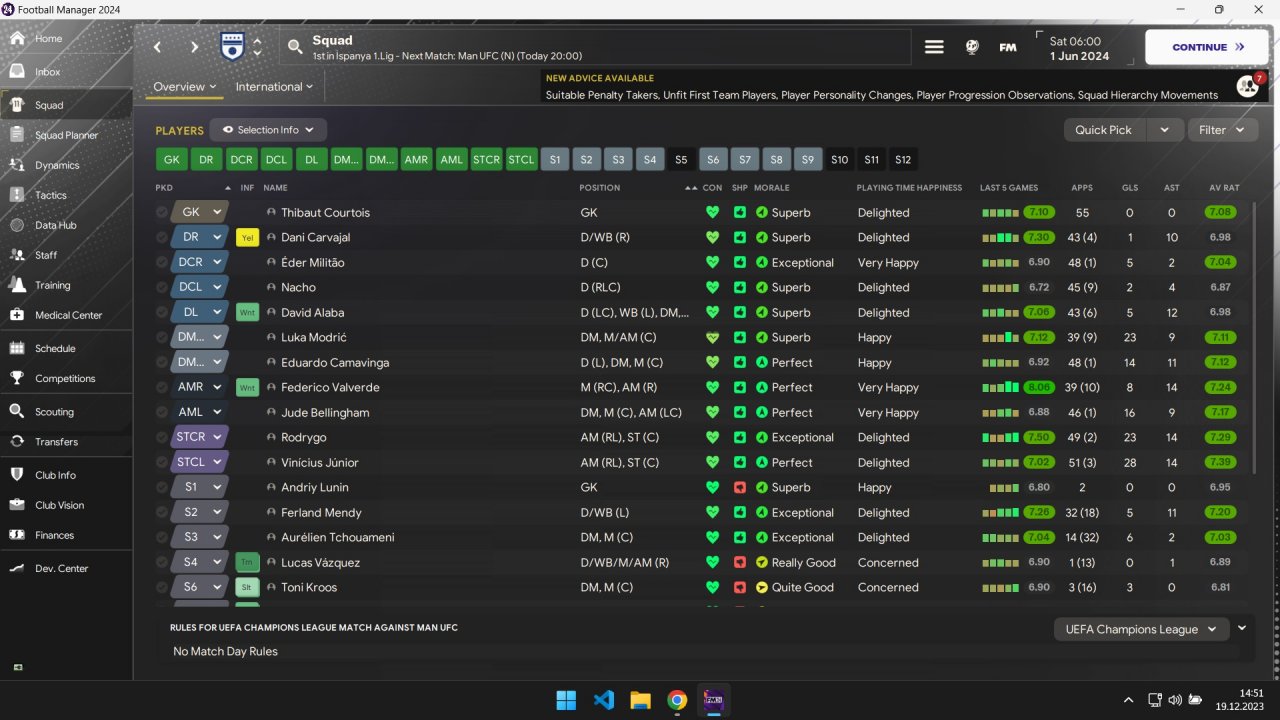1280x720 pixels.
Task: Open Visual Studio Code from the taskbar
Action: (x=603, y=700)
